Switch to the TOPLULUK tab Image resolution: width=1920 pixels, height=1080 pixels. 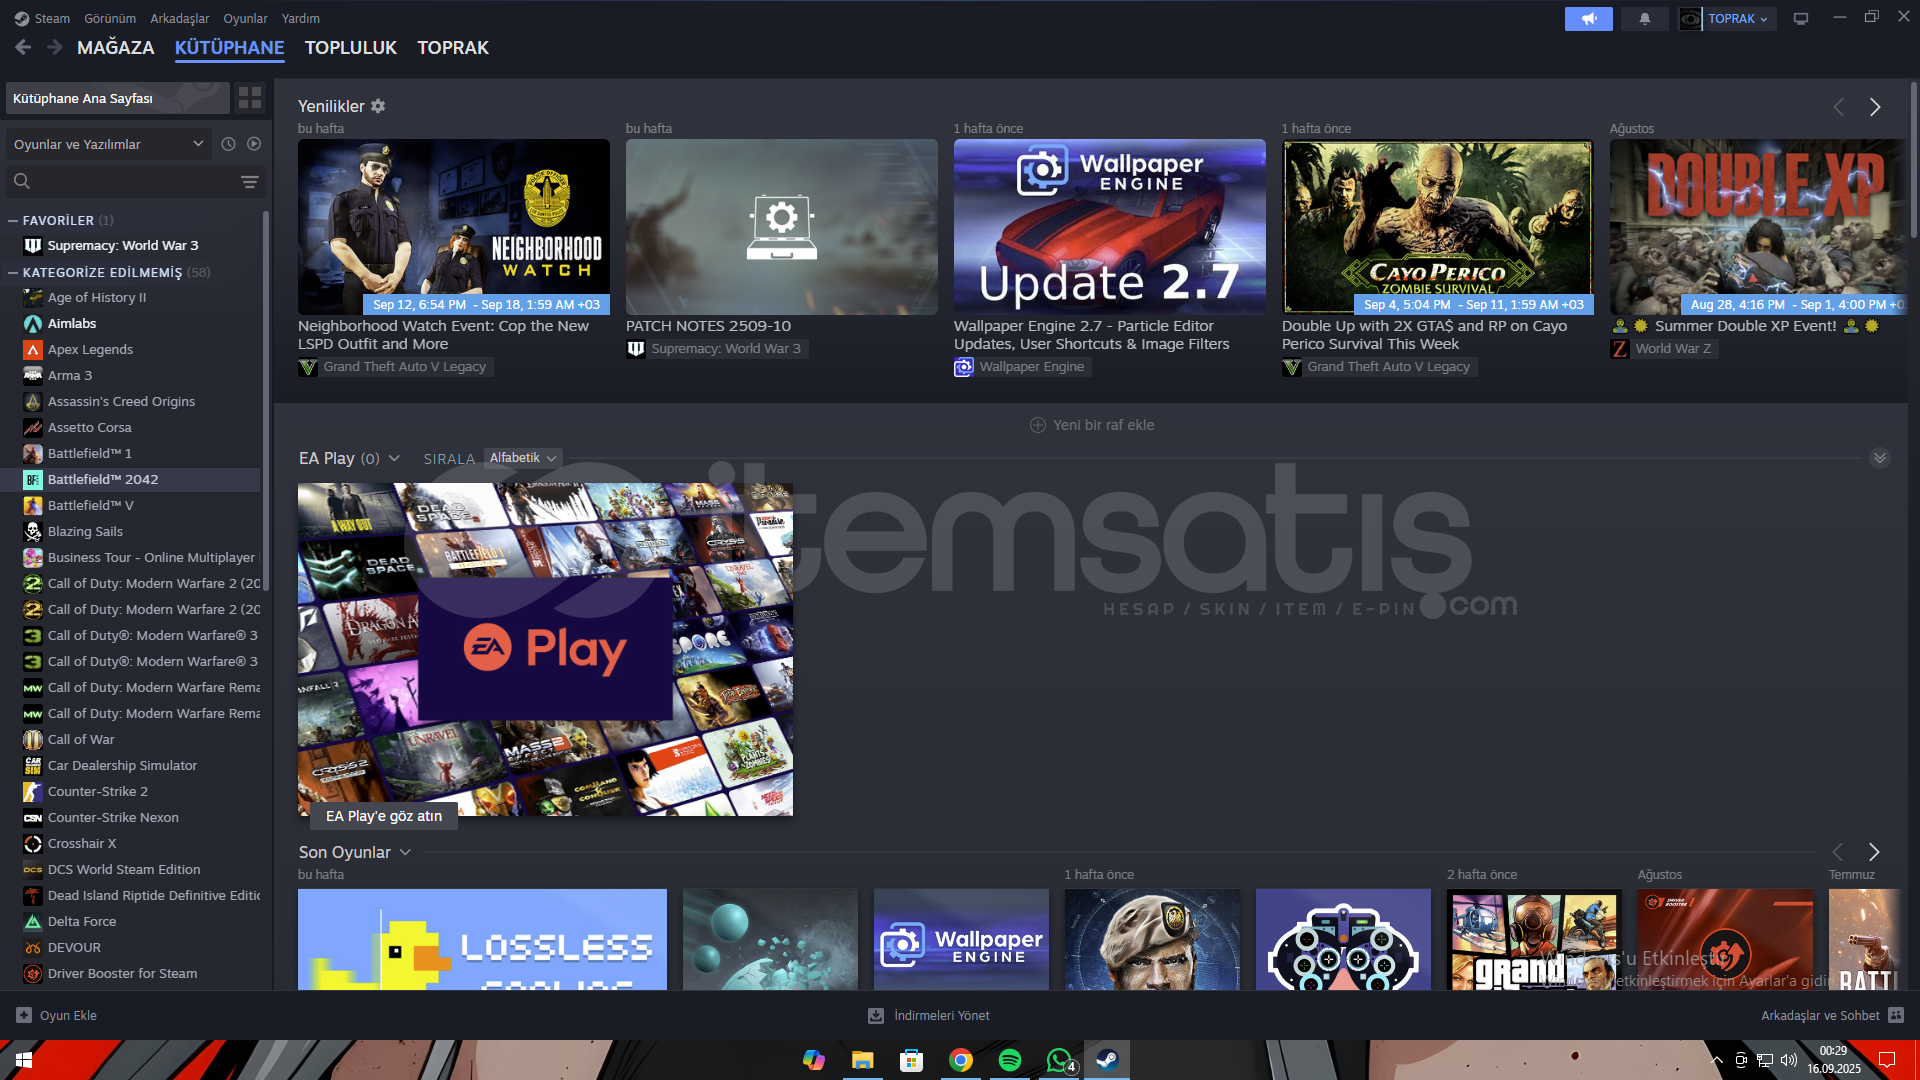[x=351, y=47]
